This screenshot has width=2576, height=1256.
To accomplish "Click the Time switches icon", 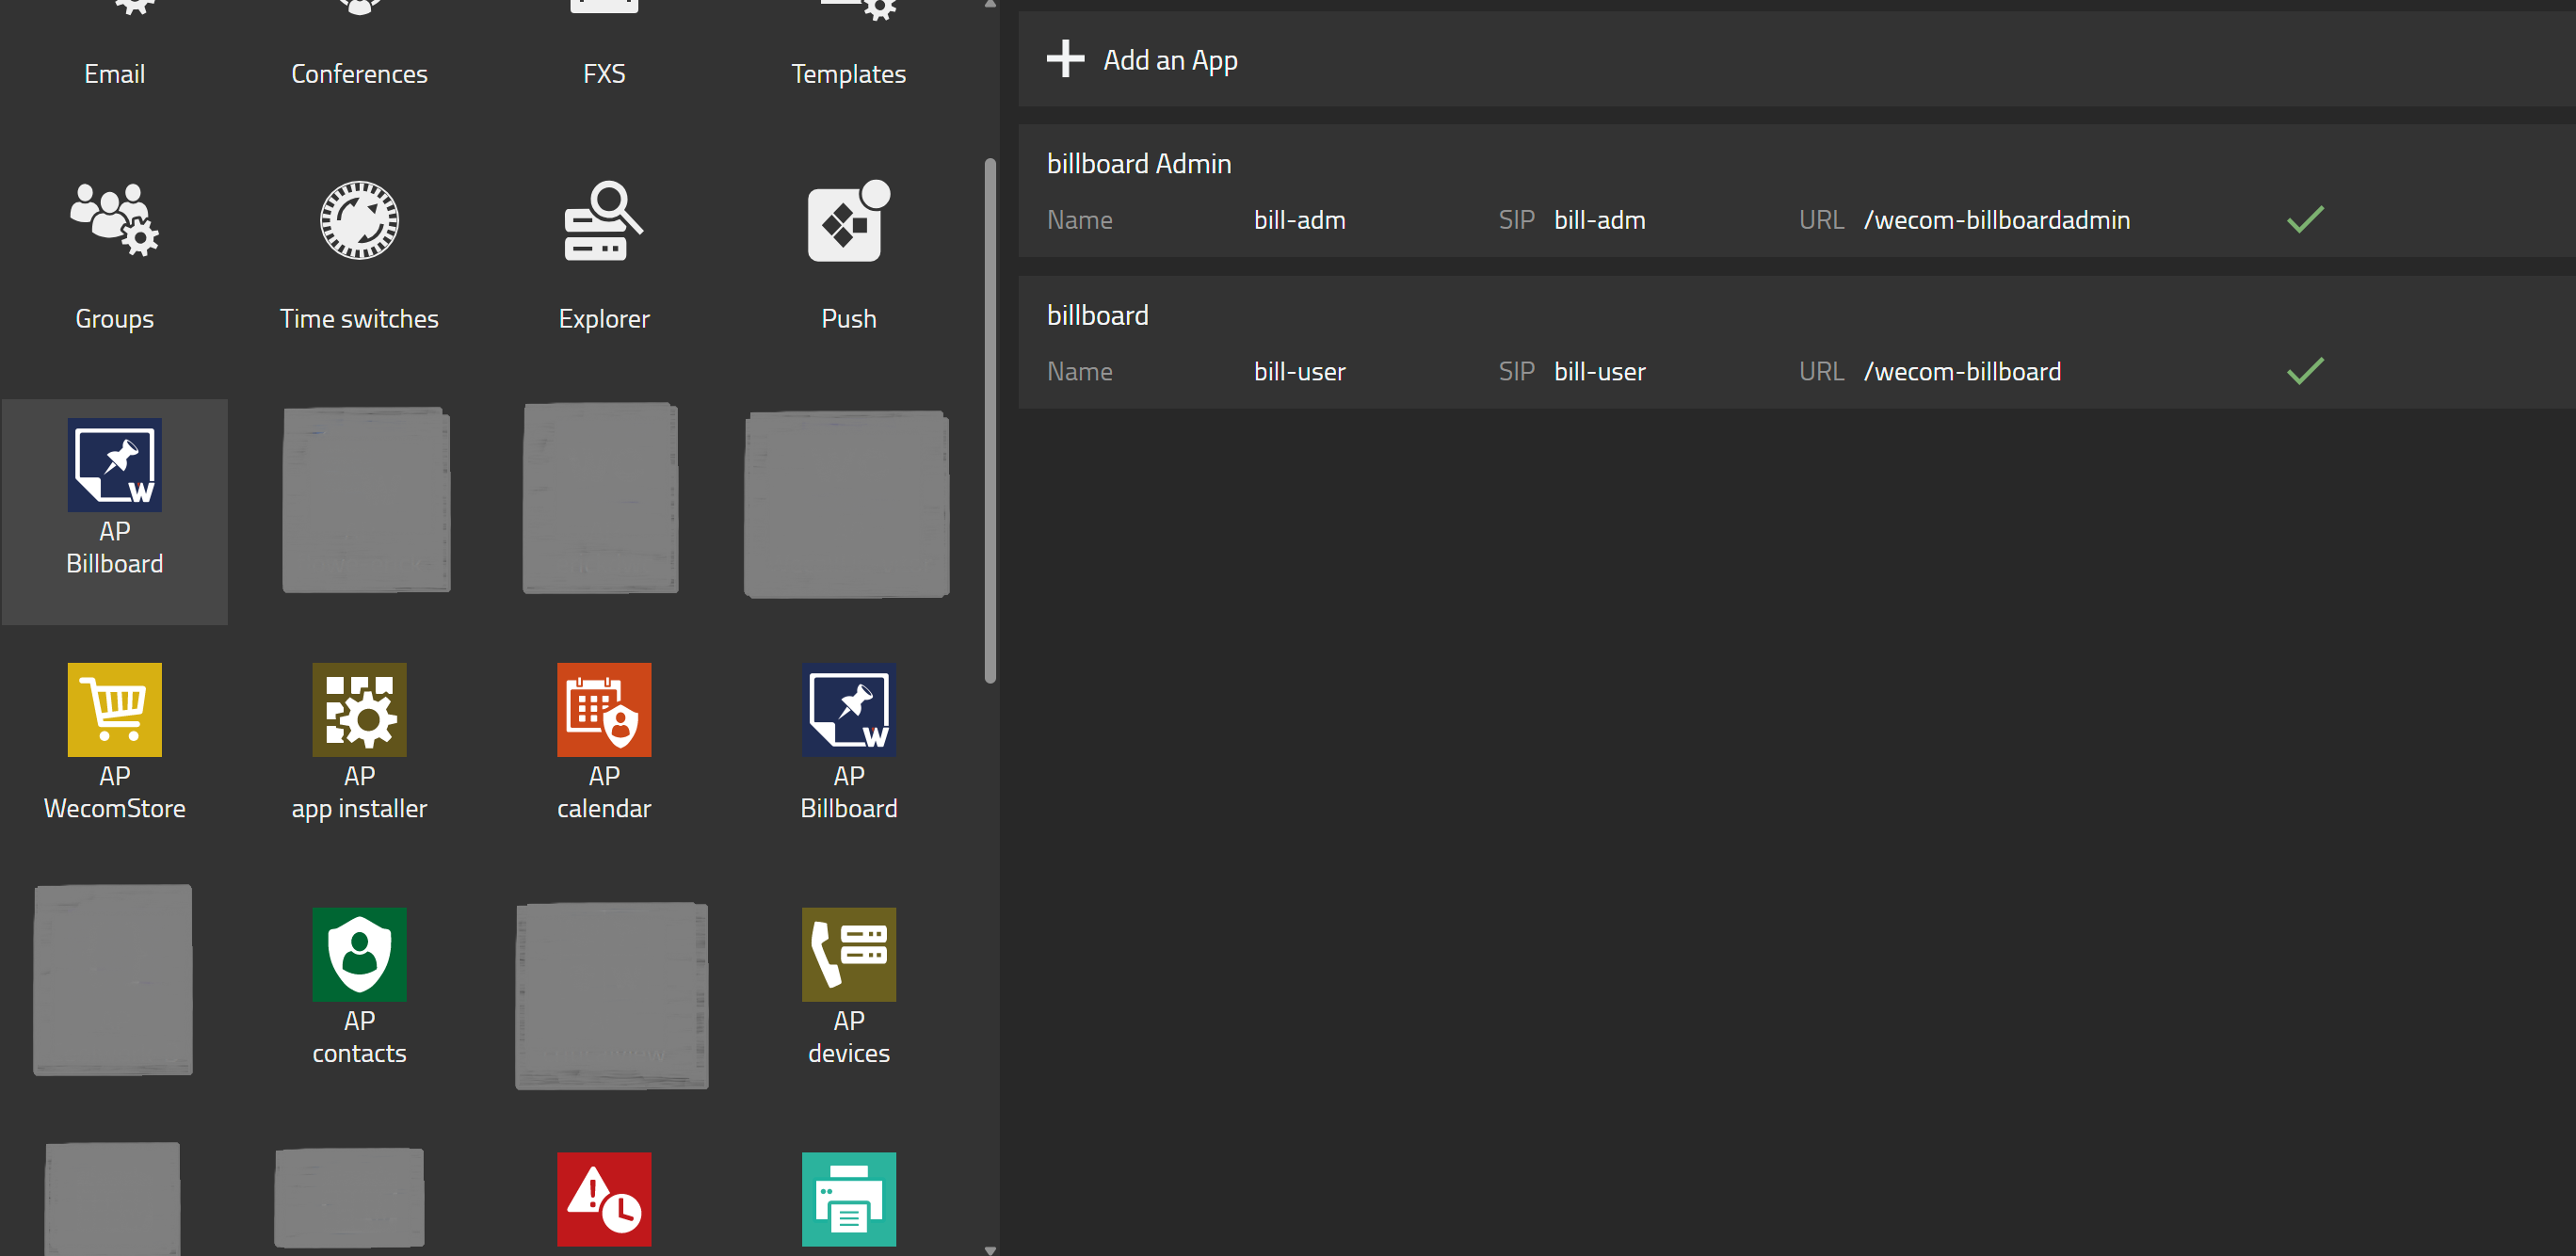I will [x=359, y=220].
